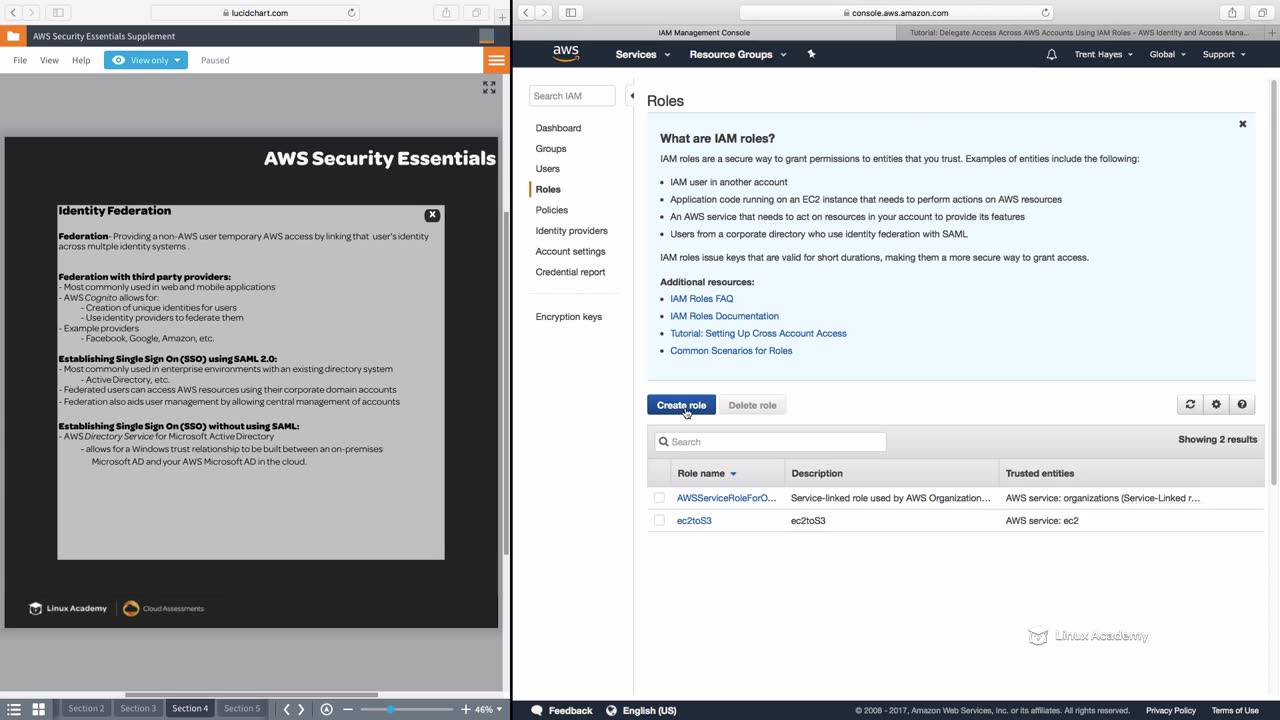Click the AWS Feedback button
The width and height of the screenshot is (1280, 720).
click(x=562, y=710)
